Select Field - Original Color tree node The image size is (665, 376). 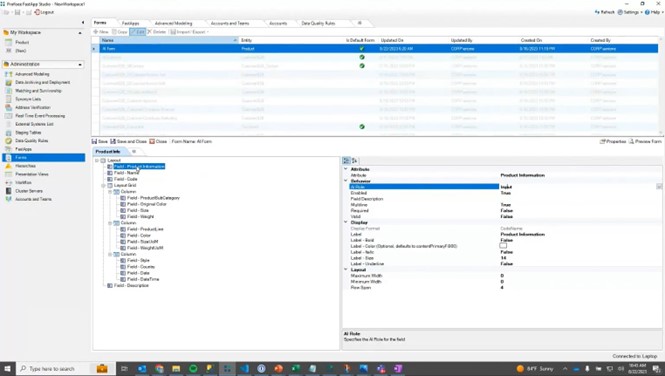coord(147,204)
